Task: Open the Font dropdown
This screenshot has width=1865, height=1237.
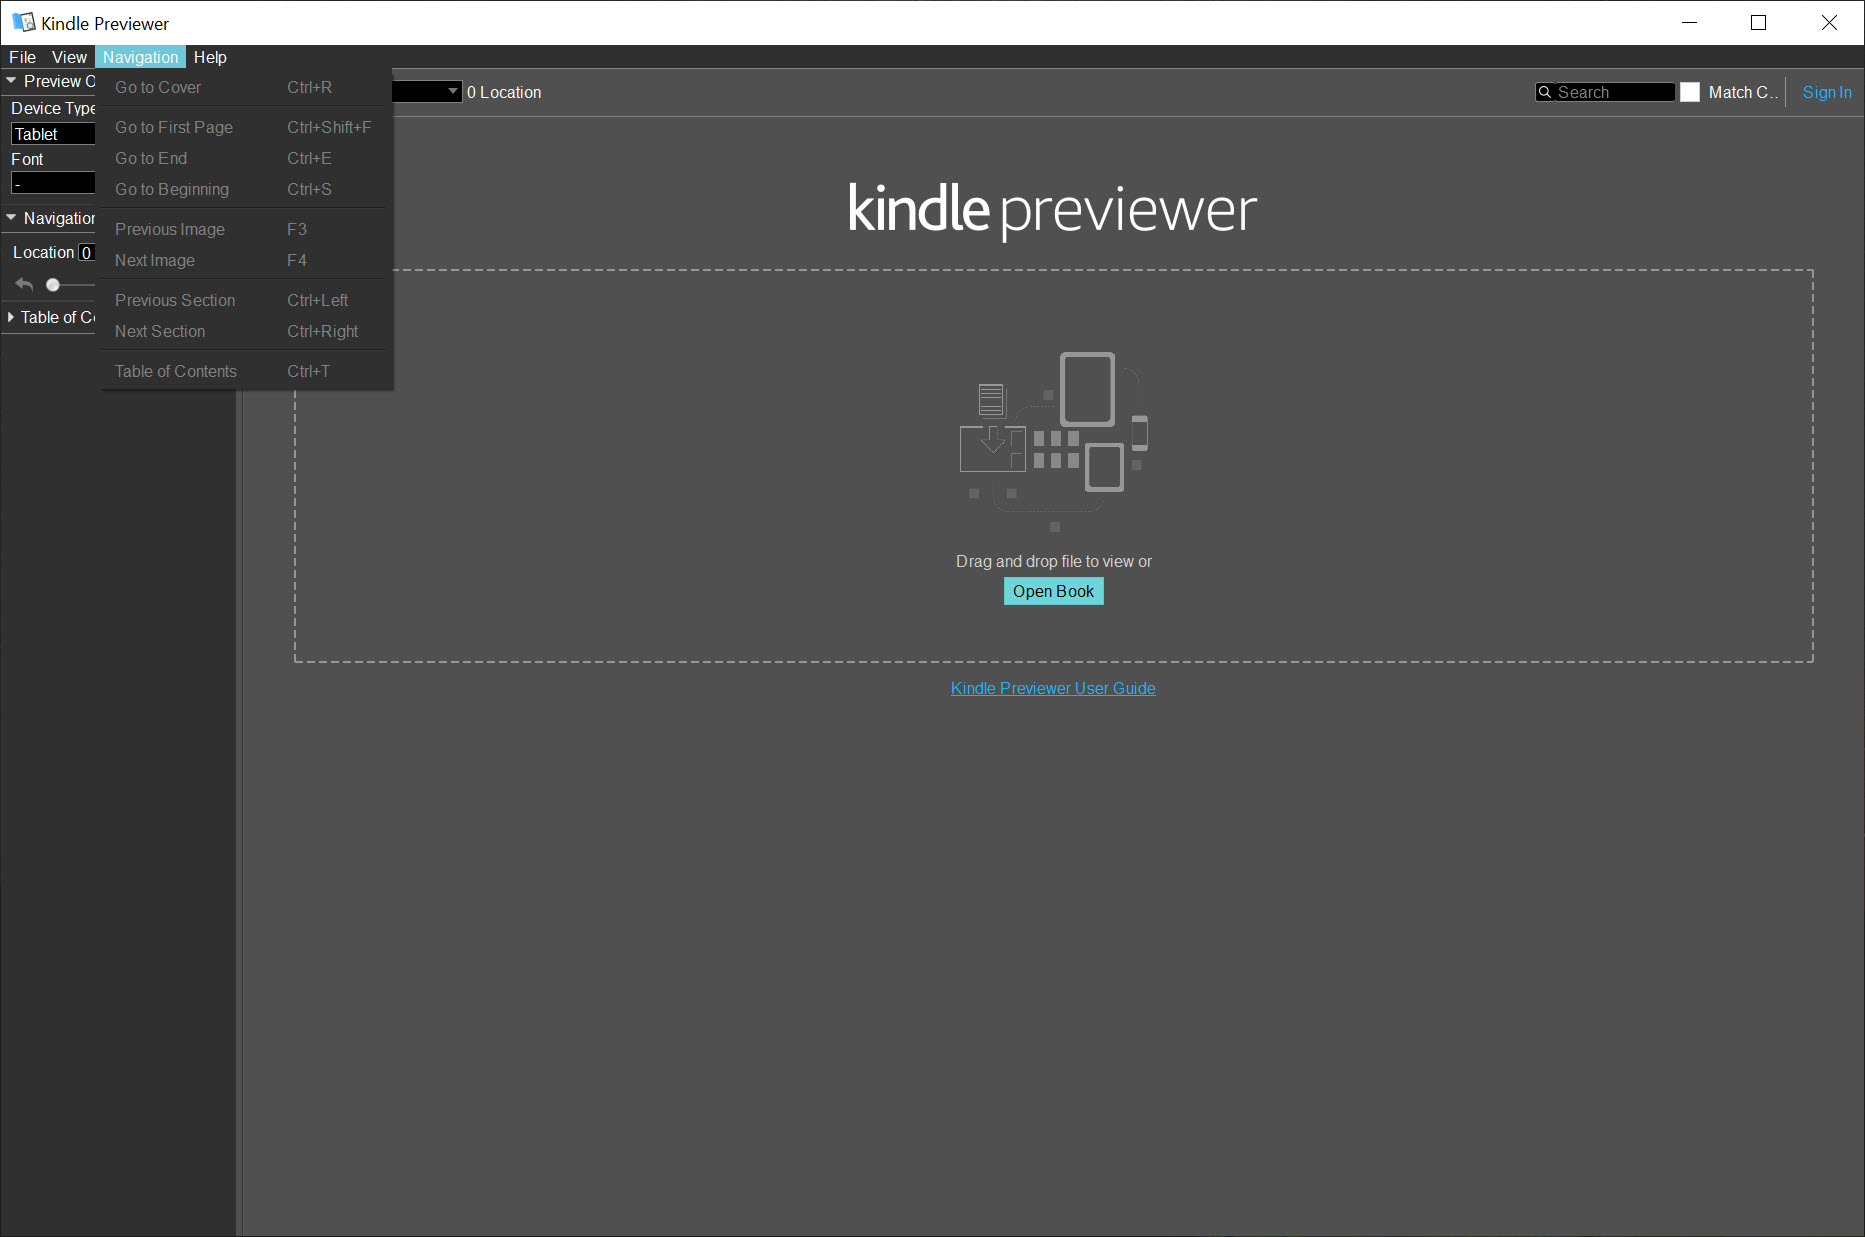Action: [x=52, y=183]
